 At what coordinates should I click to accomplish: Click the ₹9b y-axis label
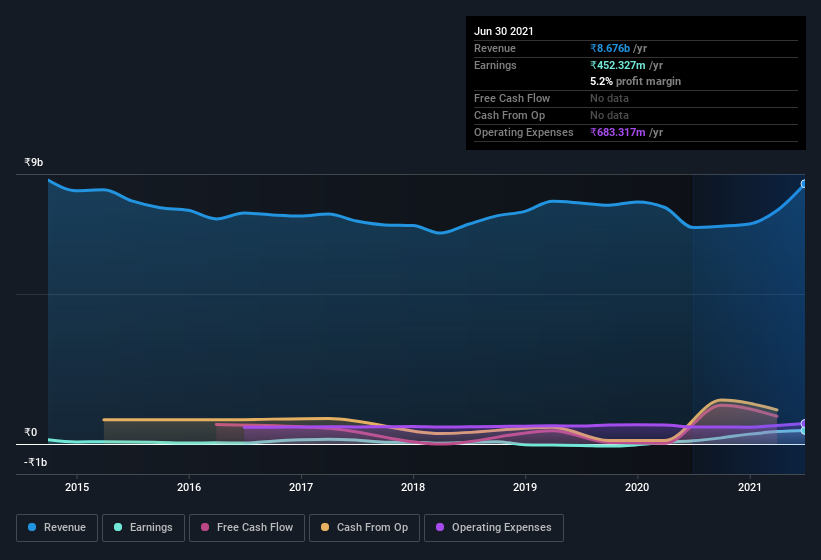coord(34,162)
